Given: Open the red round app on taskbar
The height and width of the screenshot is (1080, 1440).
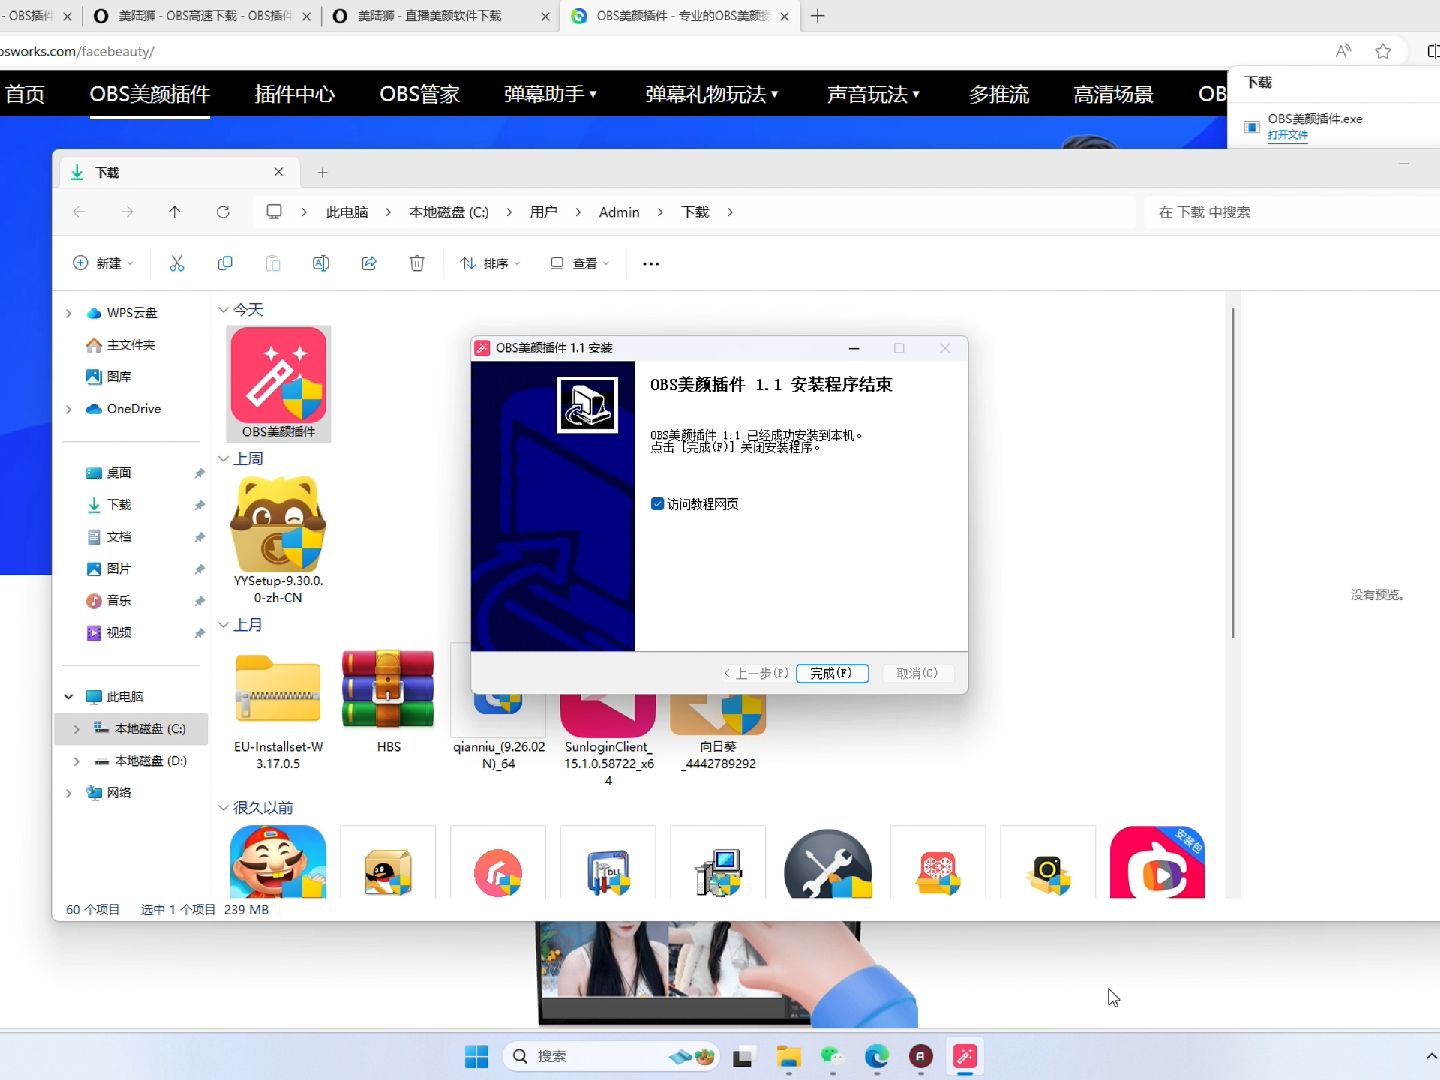Looking at the screenshot, I should tap(921, 1056).
